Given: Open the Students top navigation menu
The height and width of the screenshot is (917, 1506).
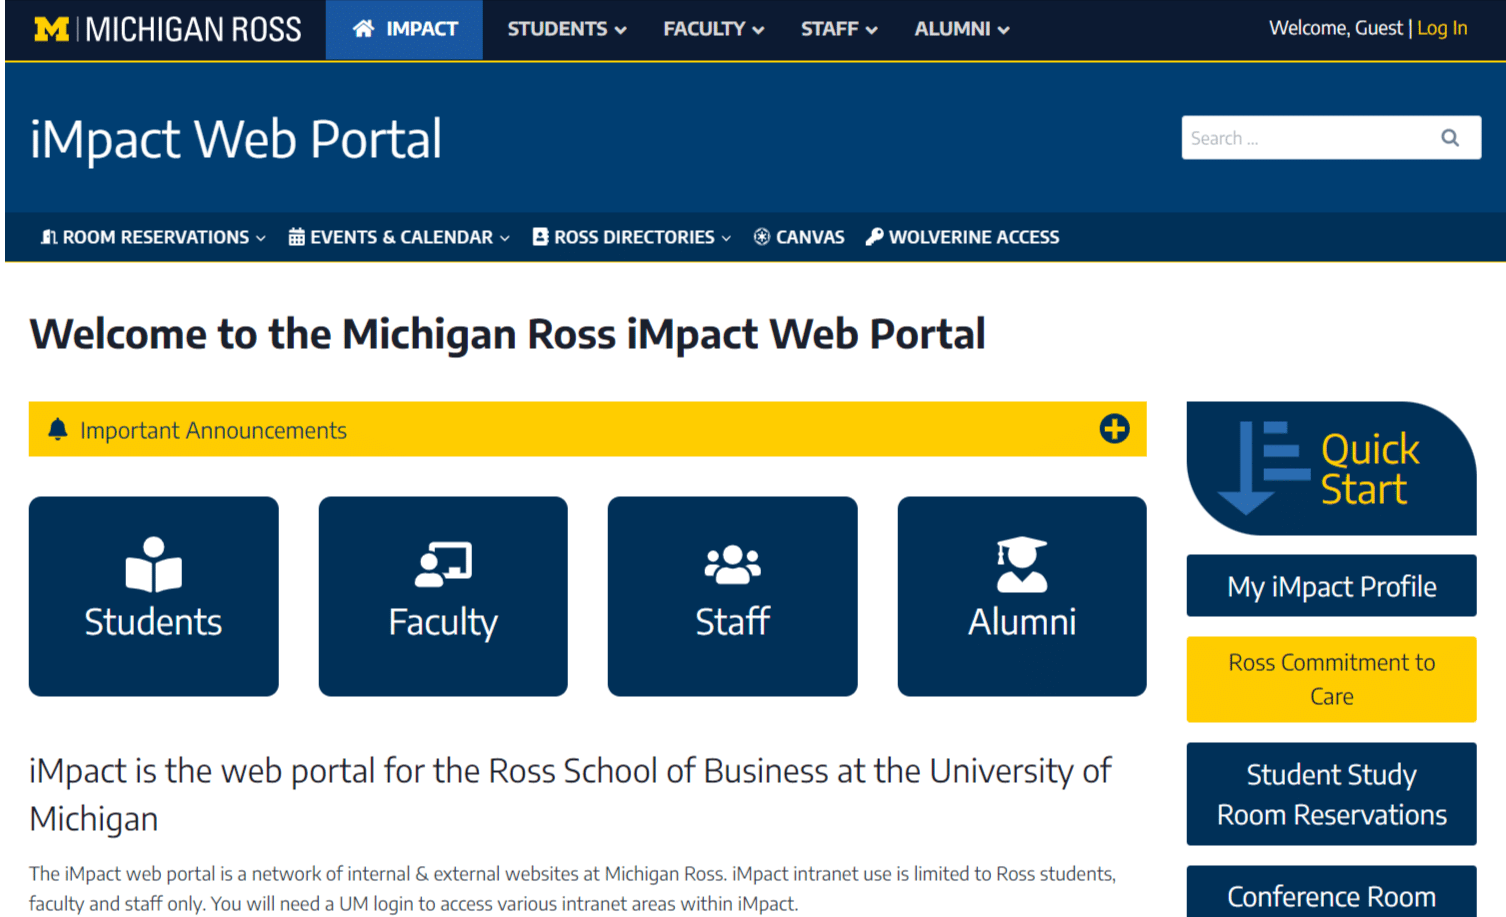Looking at the screenshot, I should [566, 29].
